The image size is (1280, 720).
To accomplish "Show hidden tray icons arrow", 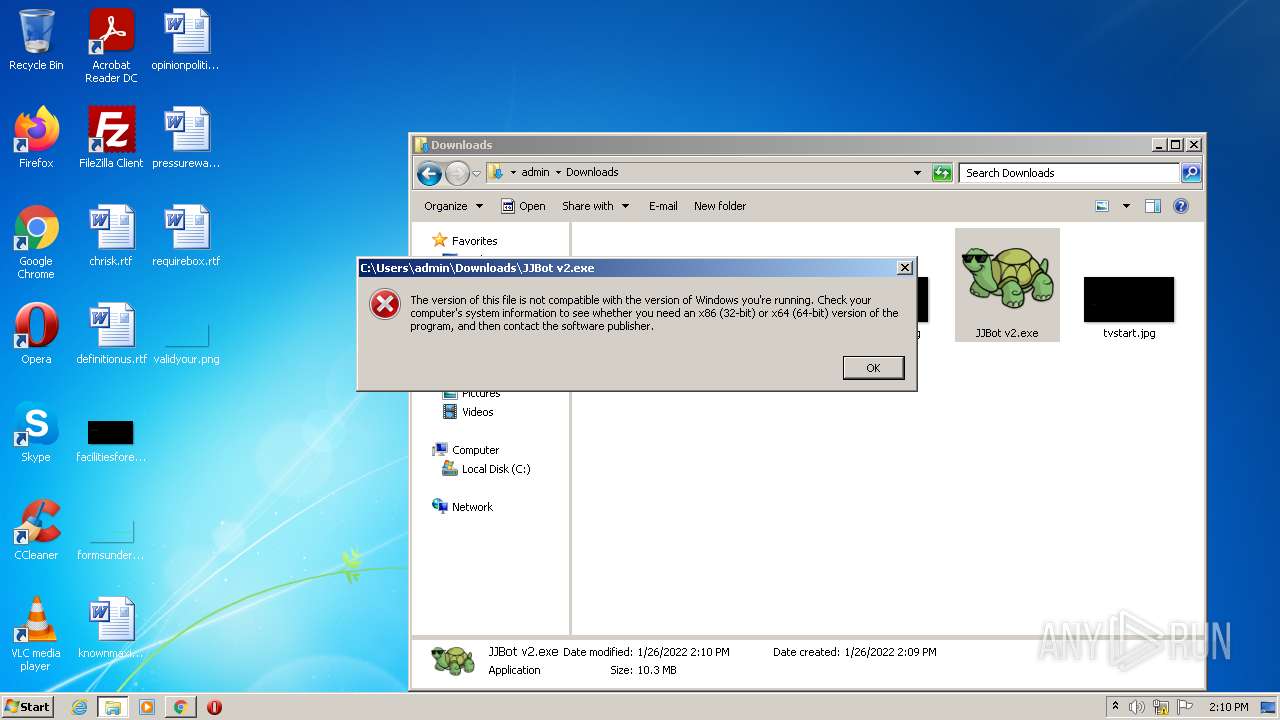I will (x=1115, y=707).
